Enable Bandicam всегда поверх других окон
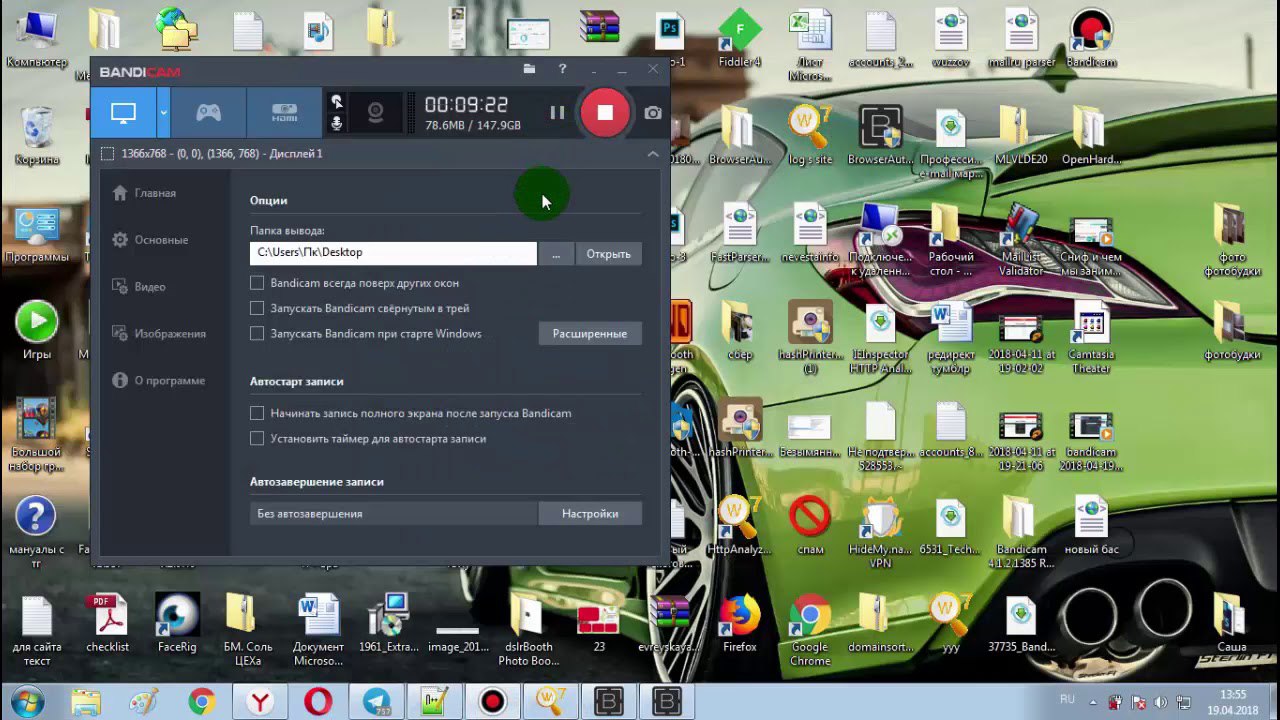Viewport: 1280px width, 720px height. (257, 283)
